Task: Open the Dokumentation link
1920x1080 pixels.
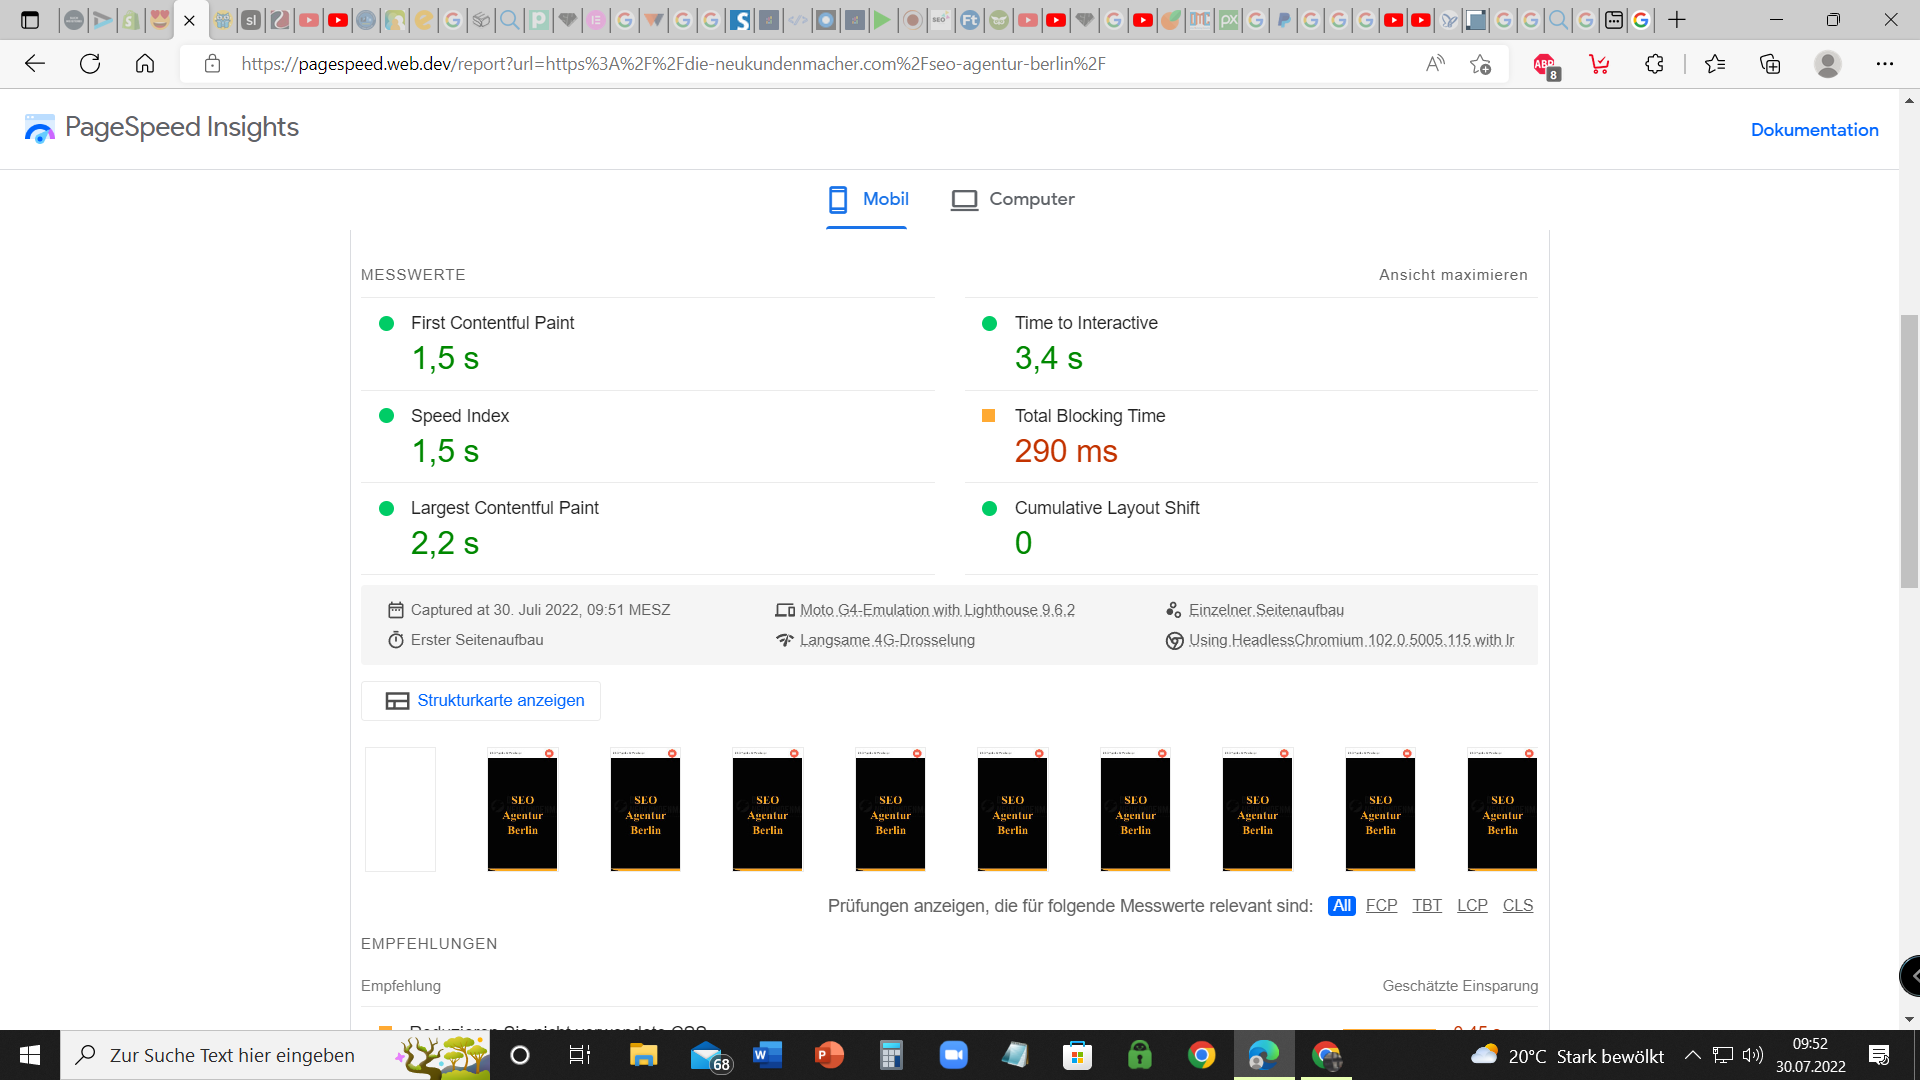Action: 1814,130
